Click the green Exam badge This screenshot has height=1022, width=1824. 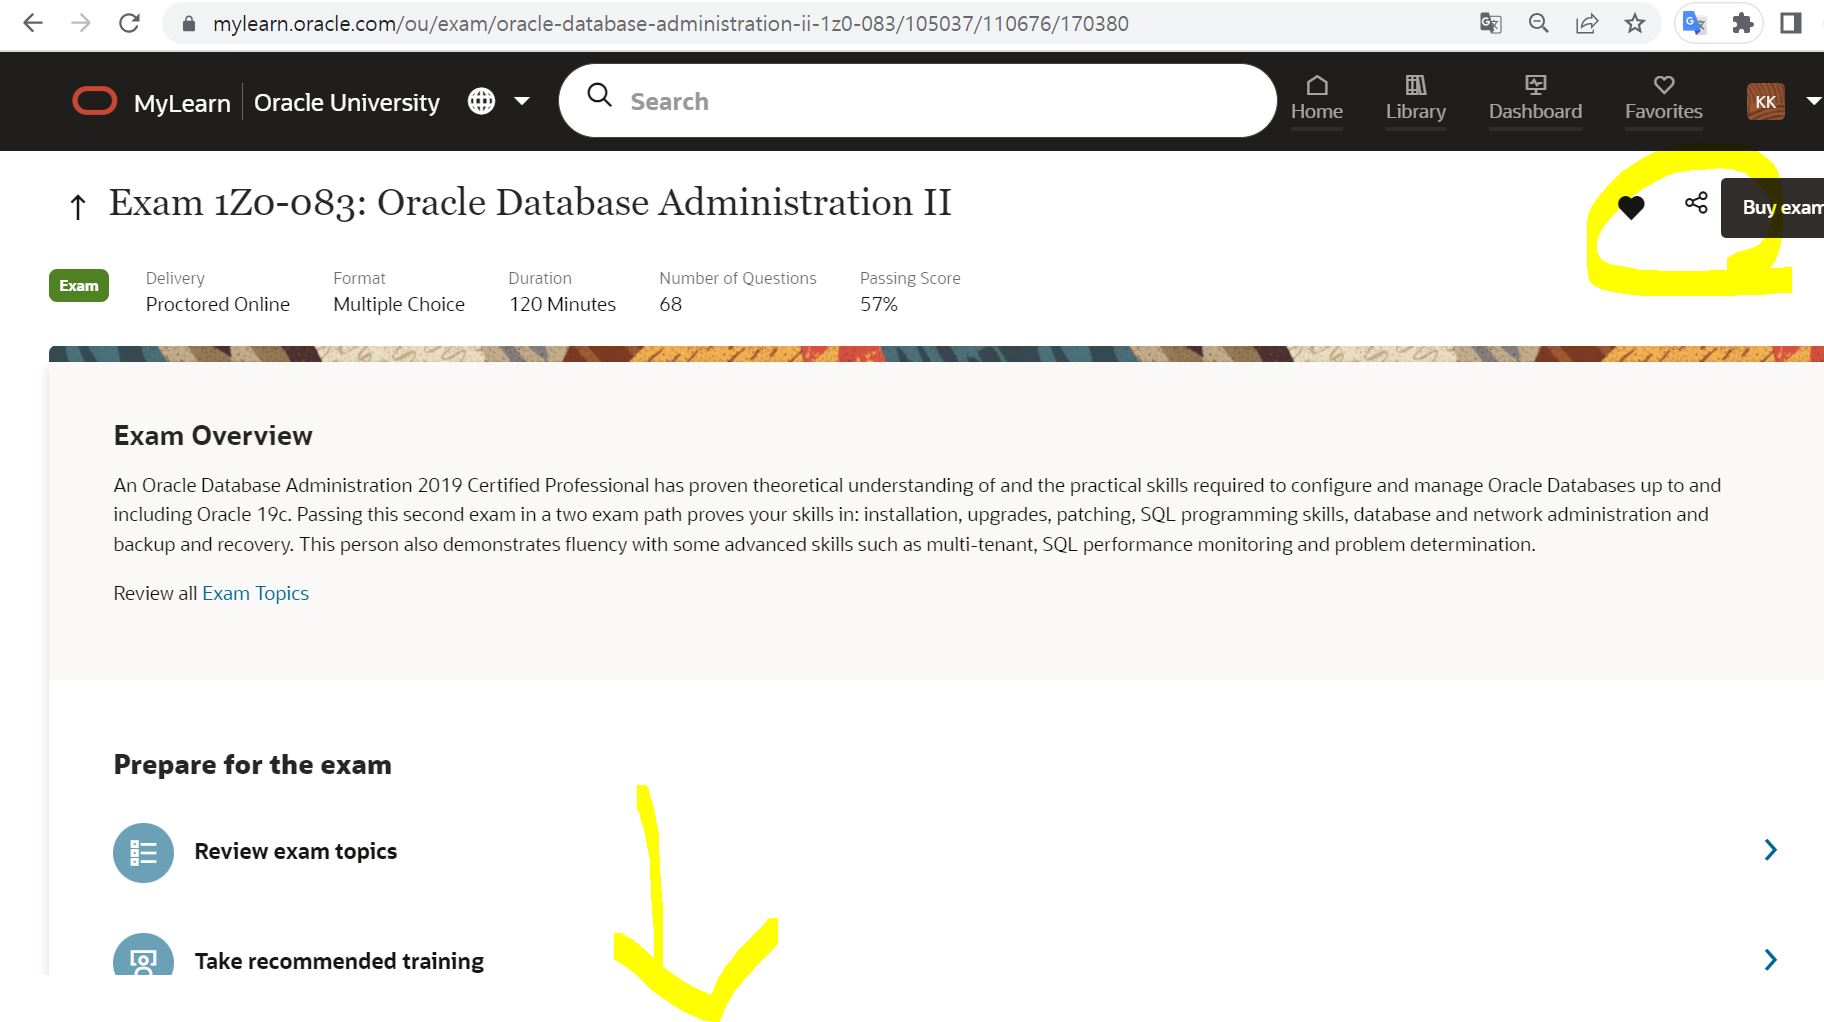point(79,286)
